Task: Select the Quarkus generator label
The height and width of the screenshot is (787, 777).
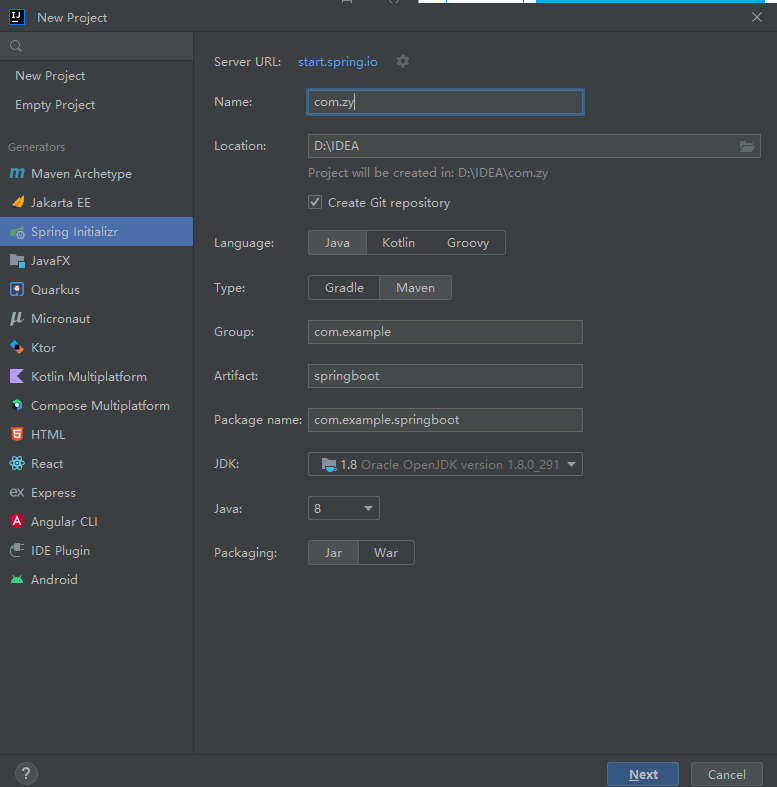Action: pos(55,290)
